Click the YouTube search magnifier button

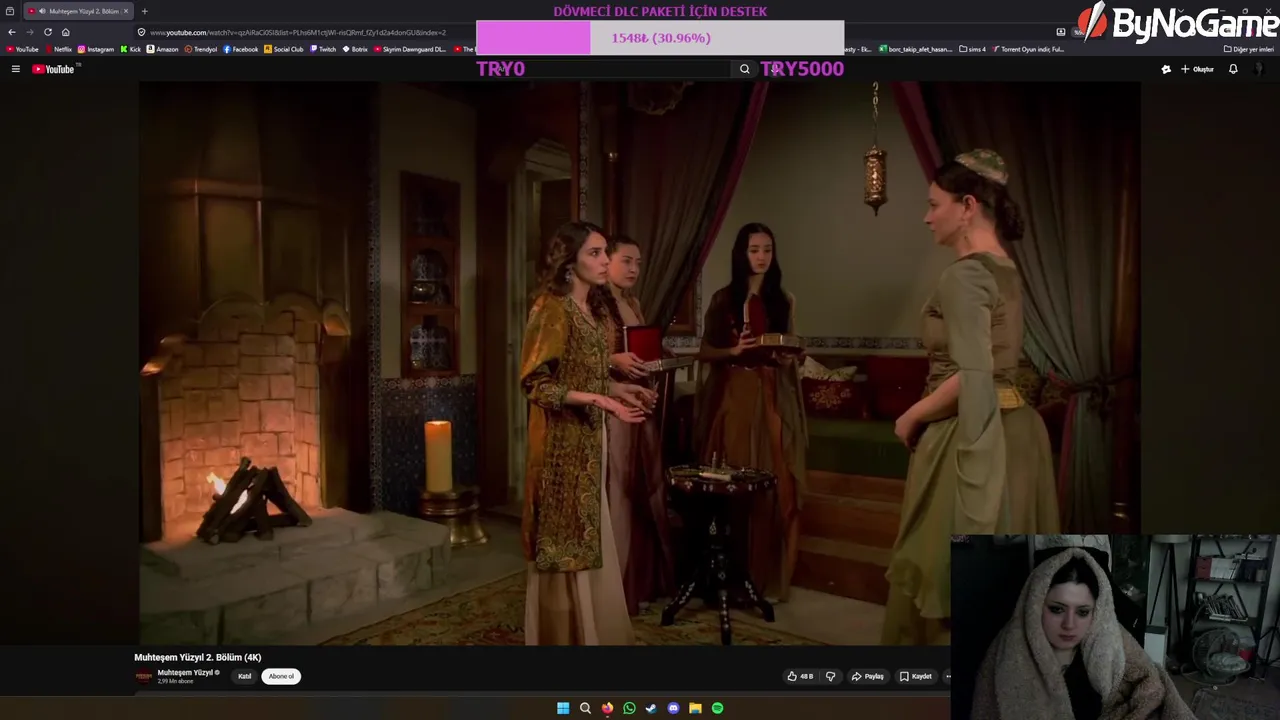(744, 69)
